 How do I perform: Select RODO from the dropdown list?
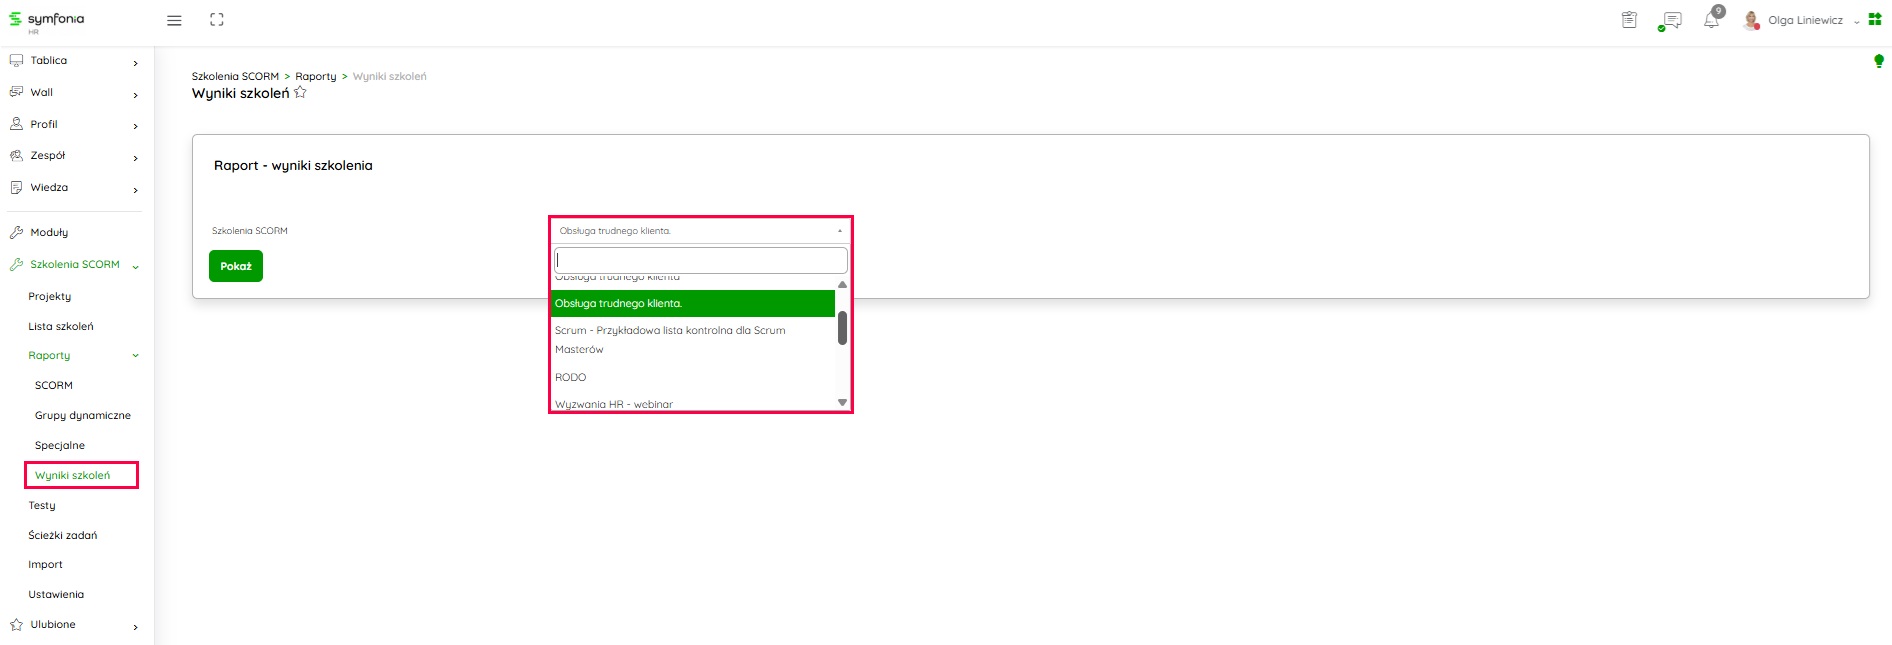[571, 377]
